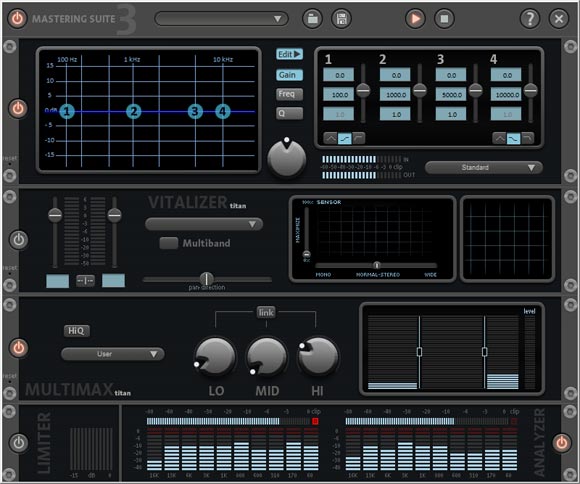
Task: Select peak filter shape for band 4
Action: pos(499,138)
